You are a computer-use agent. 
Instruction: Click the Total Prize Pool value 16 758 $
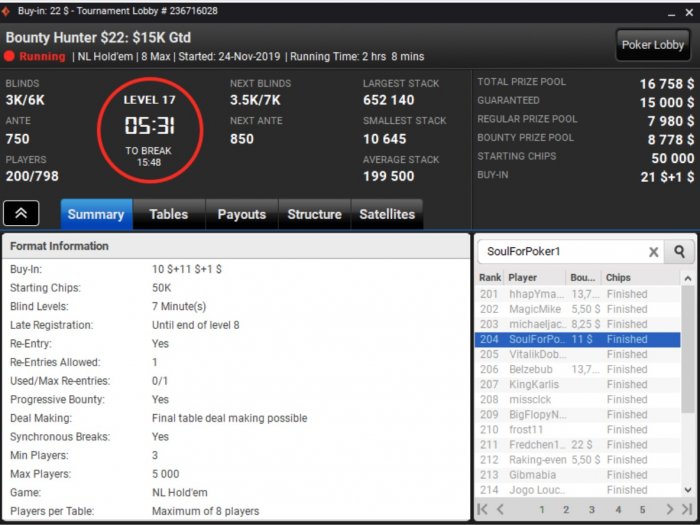pyautogui.click(x=667, y=83)
